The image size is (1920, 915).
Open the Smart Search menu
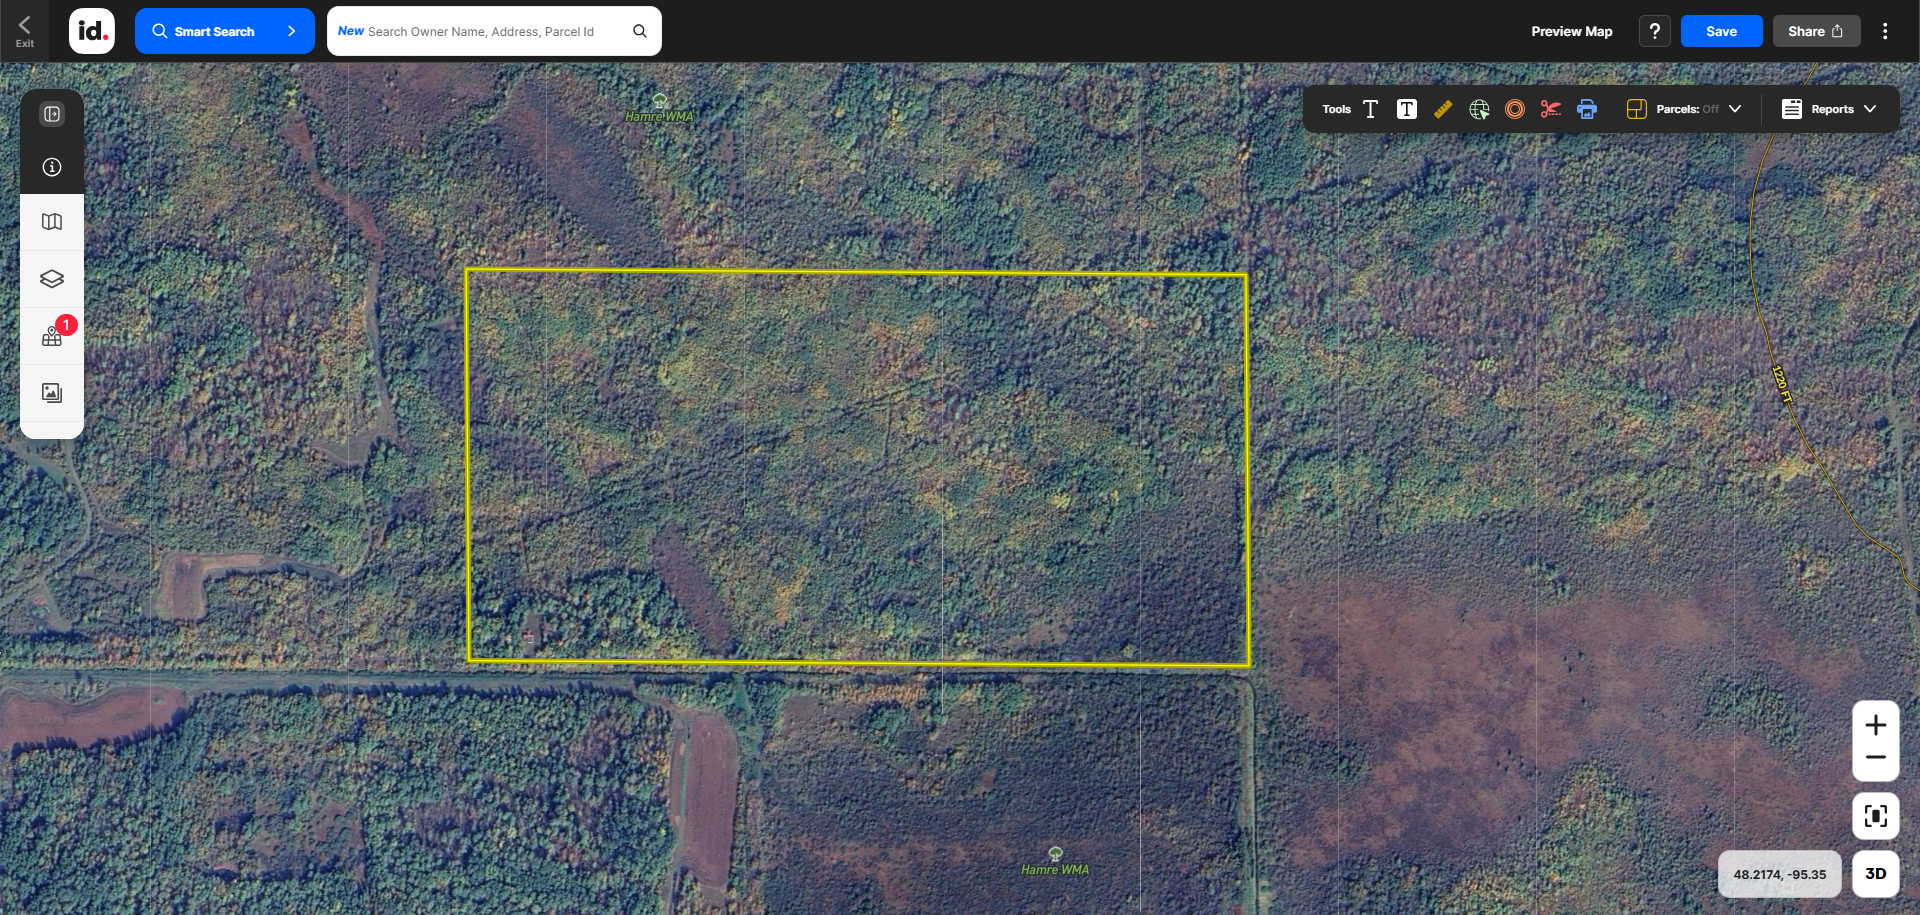point(224,31)
